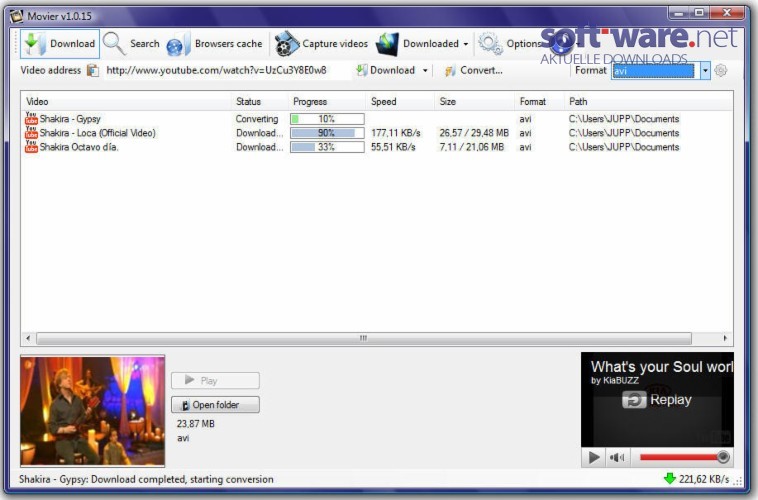Click the list scroll right arrow
Screen dimensions: 758x500
725,338
